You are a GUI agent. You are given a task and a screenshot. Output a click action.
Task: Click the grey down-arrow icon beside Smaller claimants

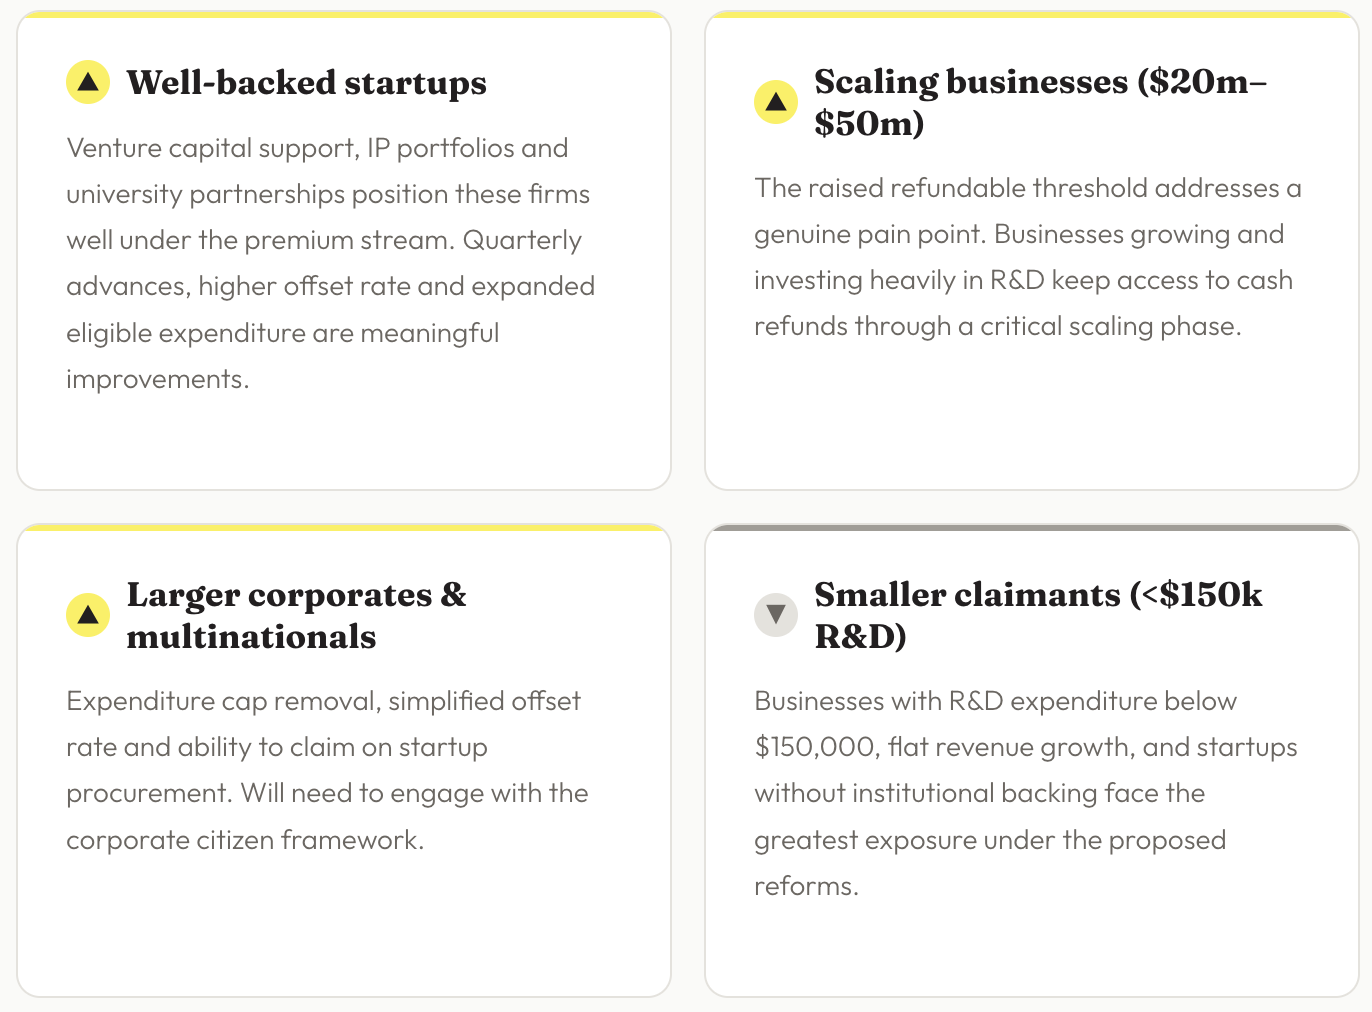[x=776, y=615]
